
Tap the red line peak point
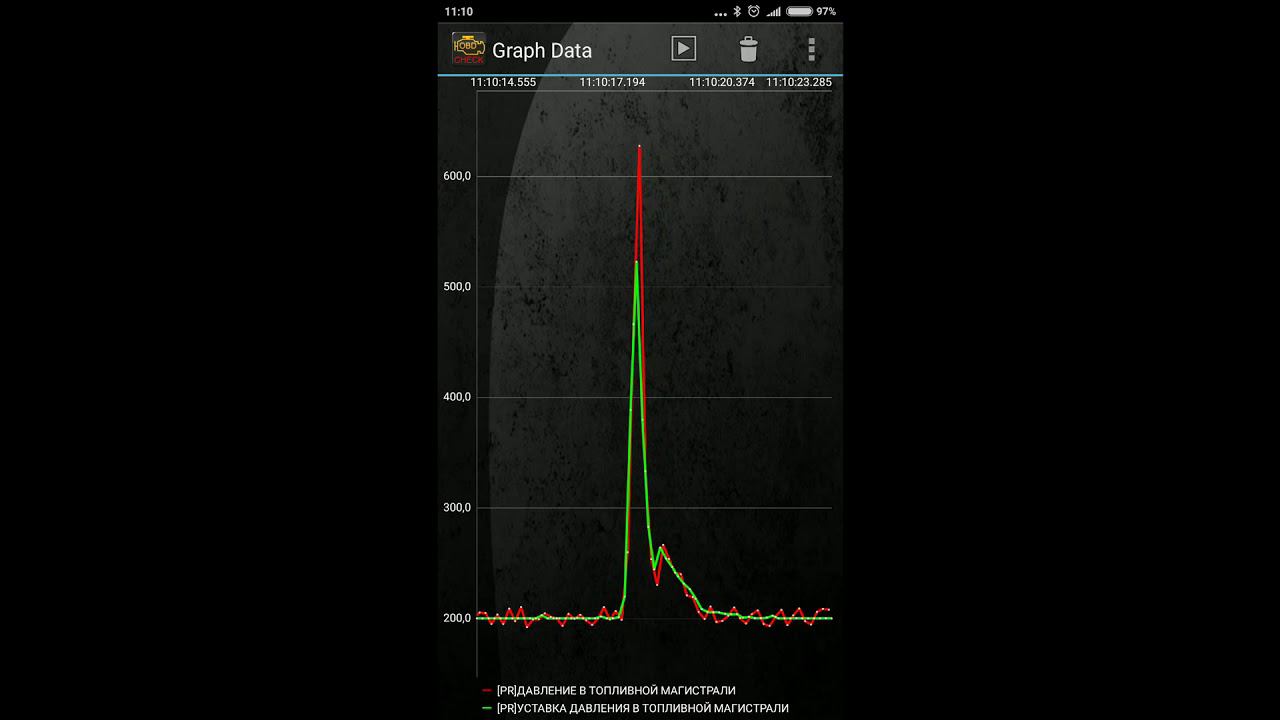pyautogui.click(x=639, y=147)
